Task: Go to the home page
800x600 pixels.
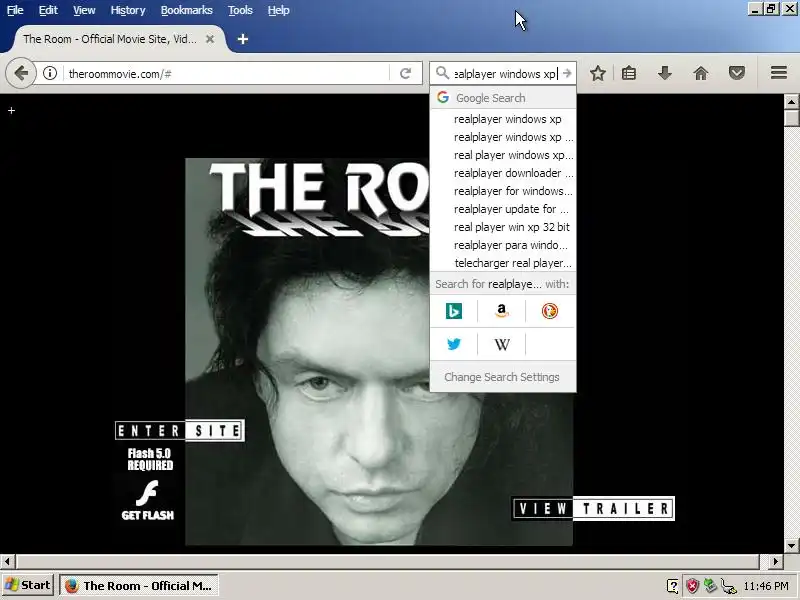Action: point(701,73)
